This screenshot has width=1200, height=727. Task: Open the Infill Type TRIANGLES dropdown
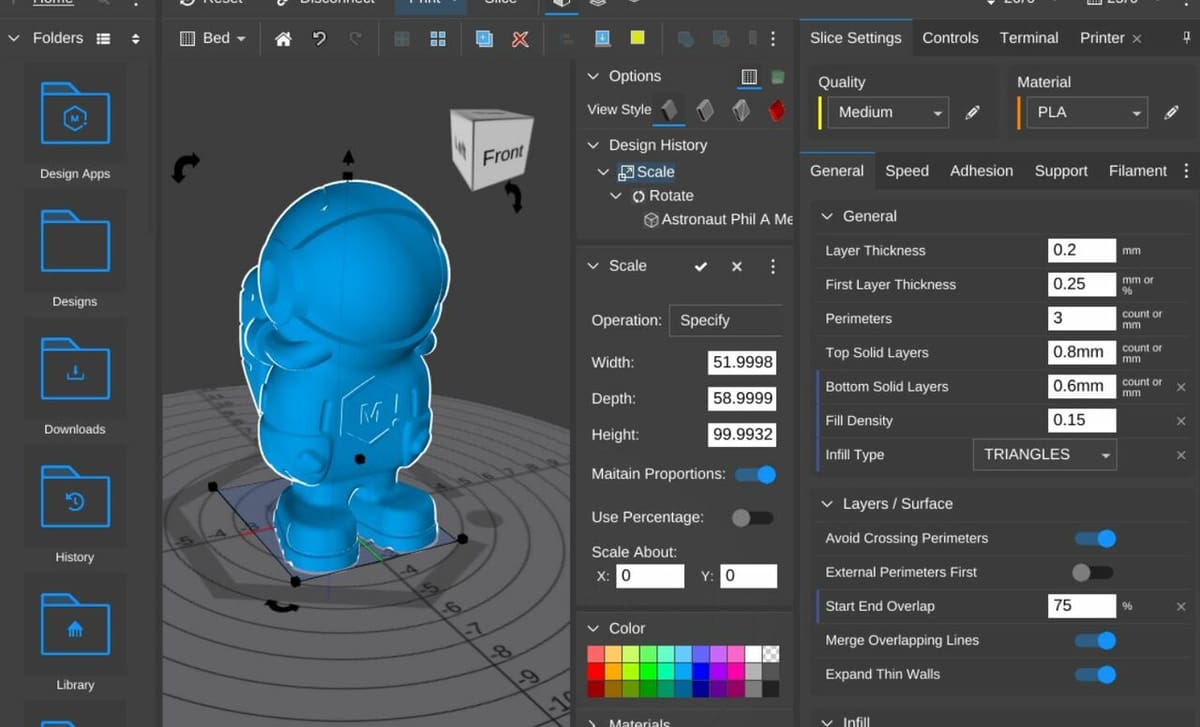click(x=1045, y=455)
